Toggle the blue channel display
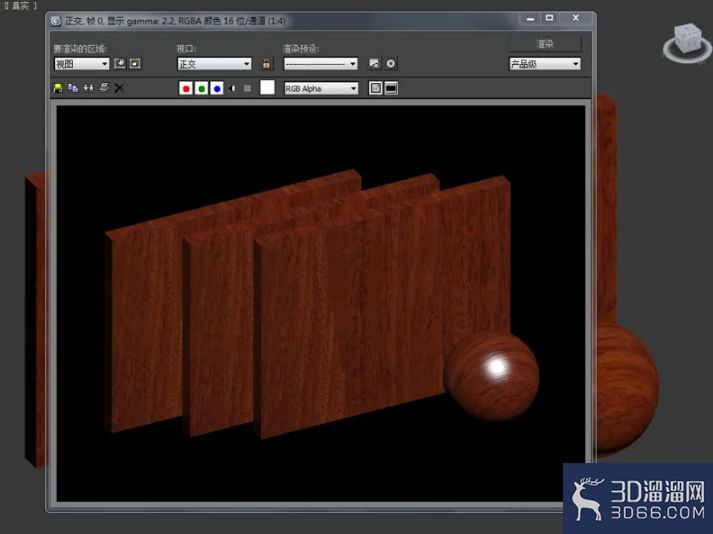 [217, 88]
